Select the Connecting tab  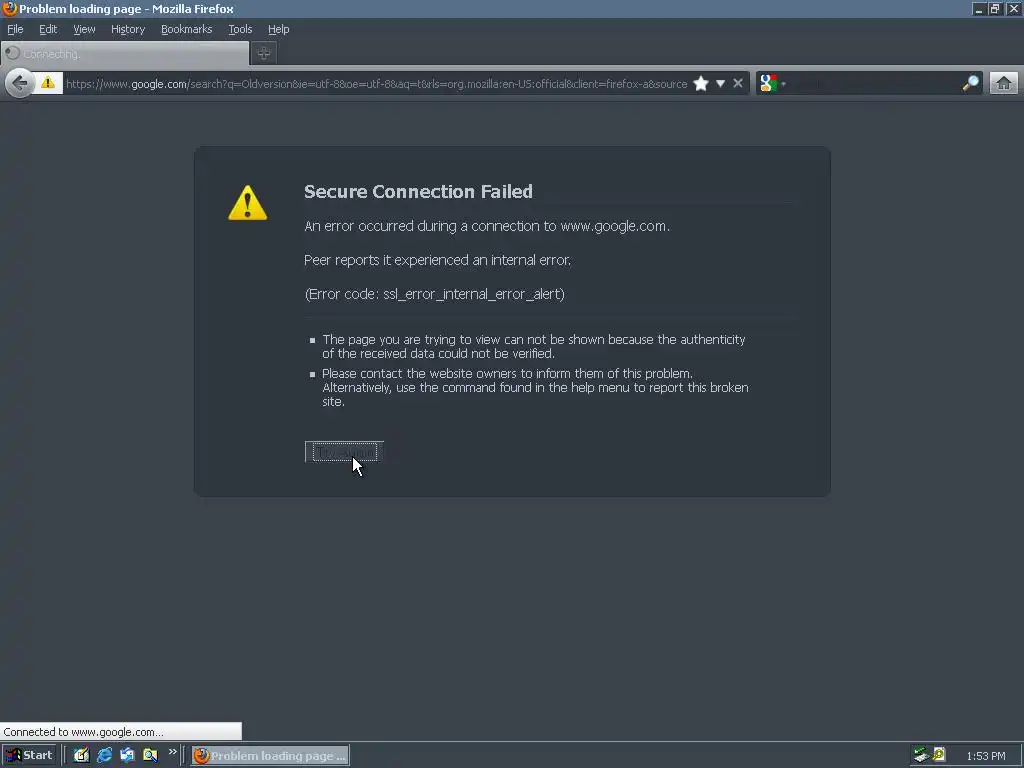pos(125,54)
